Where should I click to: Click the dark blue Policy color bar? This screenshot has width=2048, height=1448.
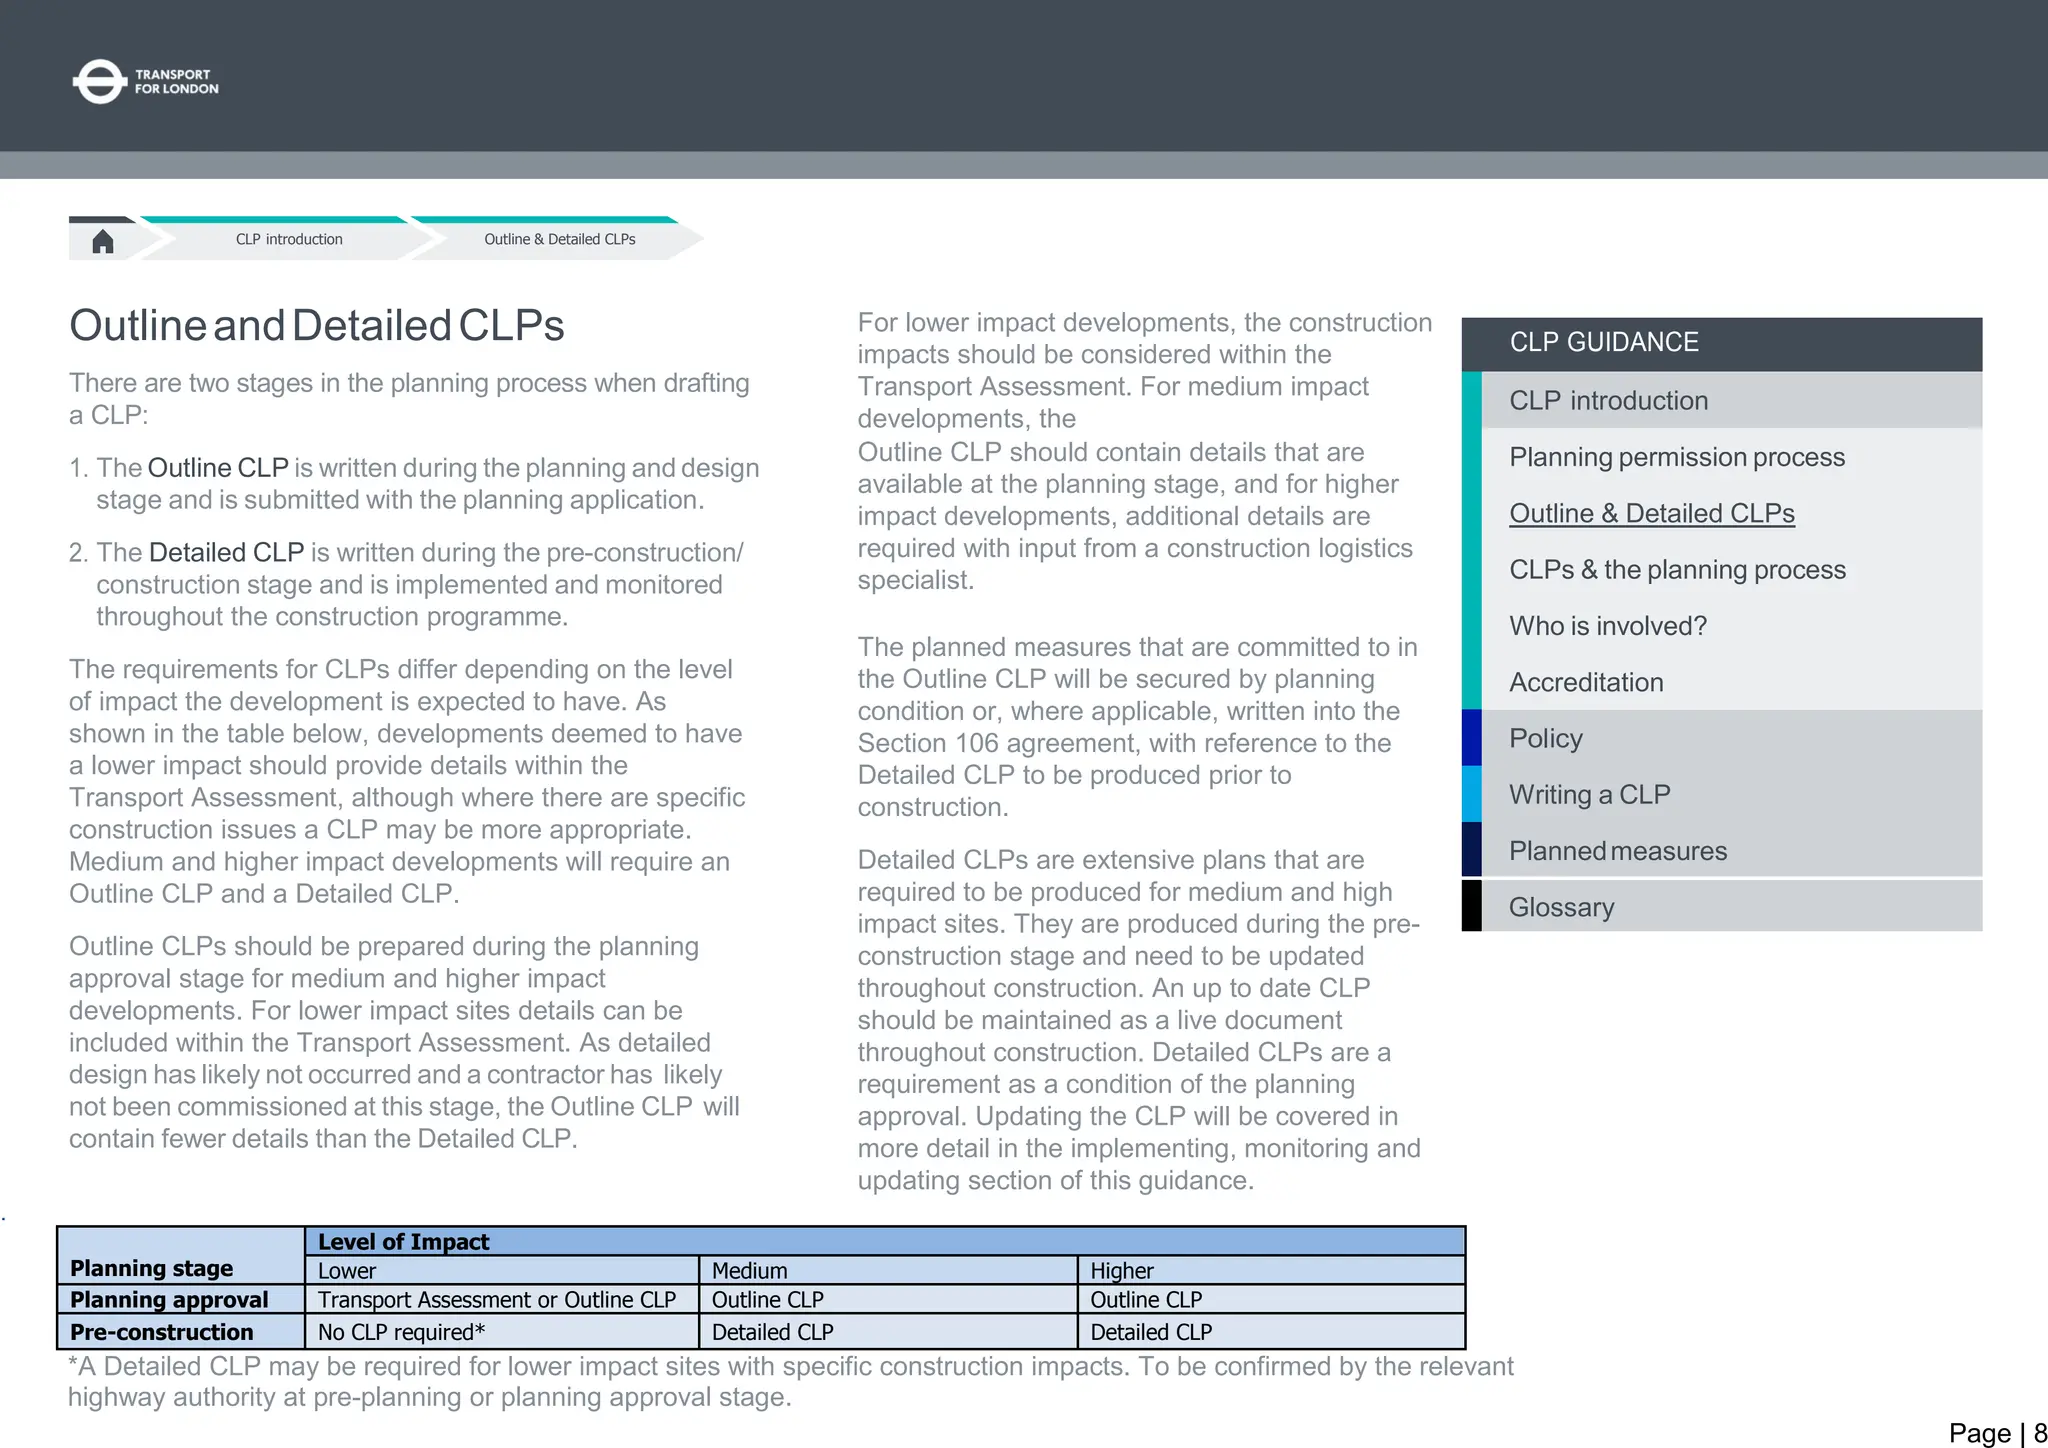[1471, 738]
